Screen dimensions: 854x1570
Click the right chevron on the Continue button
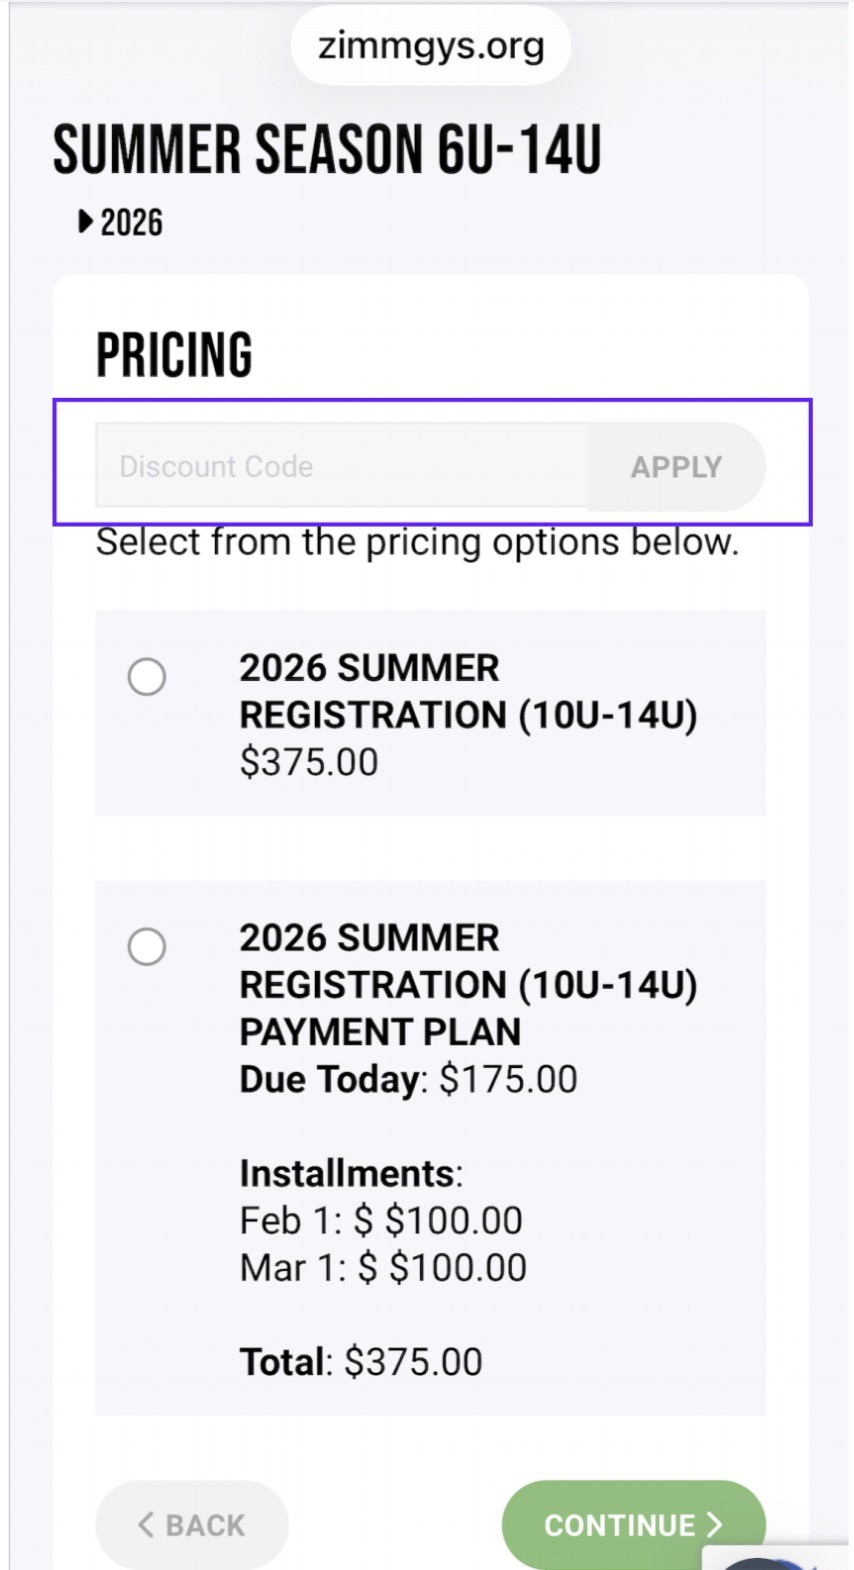click(714, 1524)
